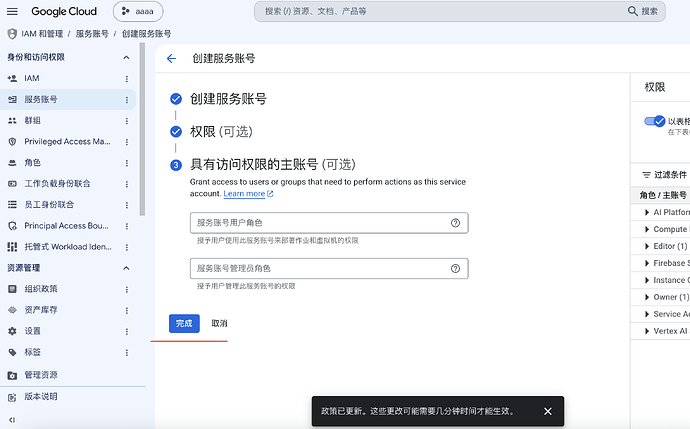Click the 员工身份联合 list icon

click(x=12, y=205)
